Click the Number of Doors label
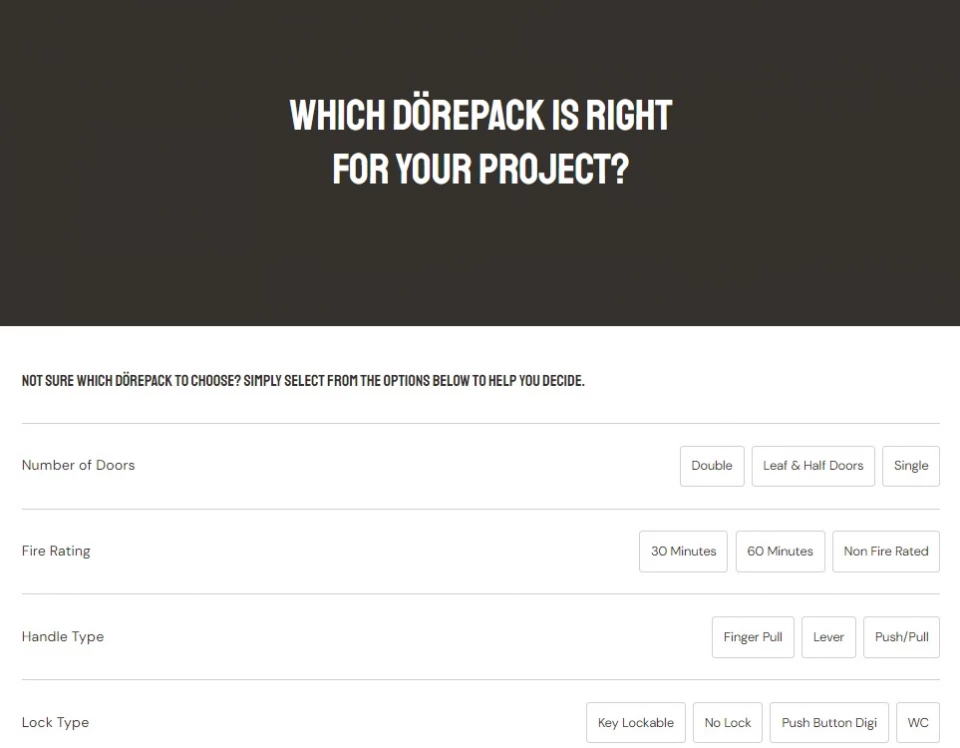Screen dimensions: 960x748 (78, 465)
